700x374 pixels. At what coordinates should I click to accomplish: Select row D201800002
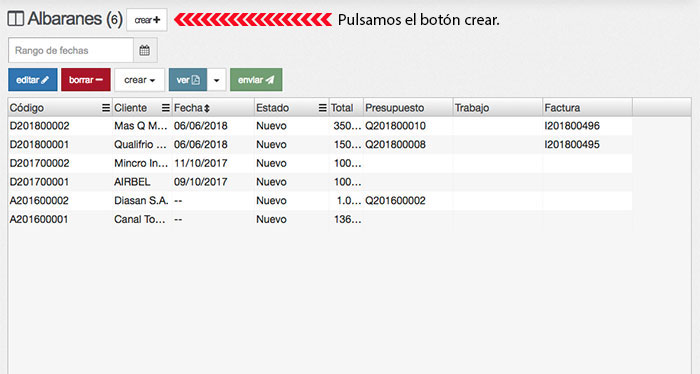click(320, 126)
